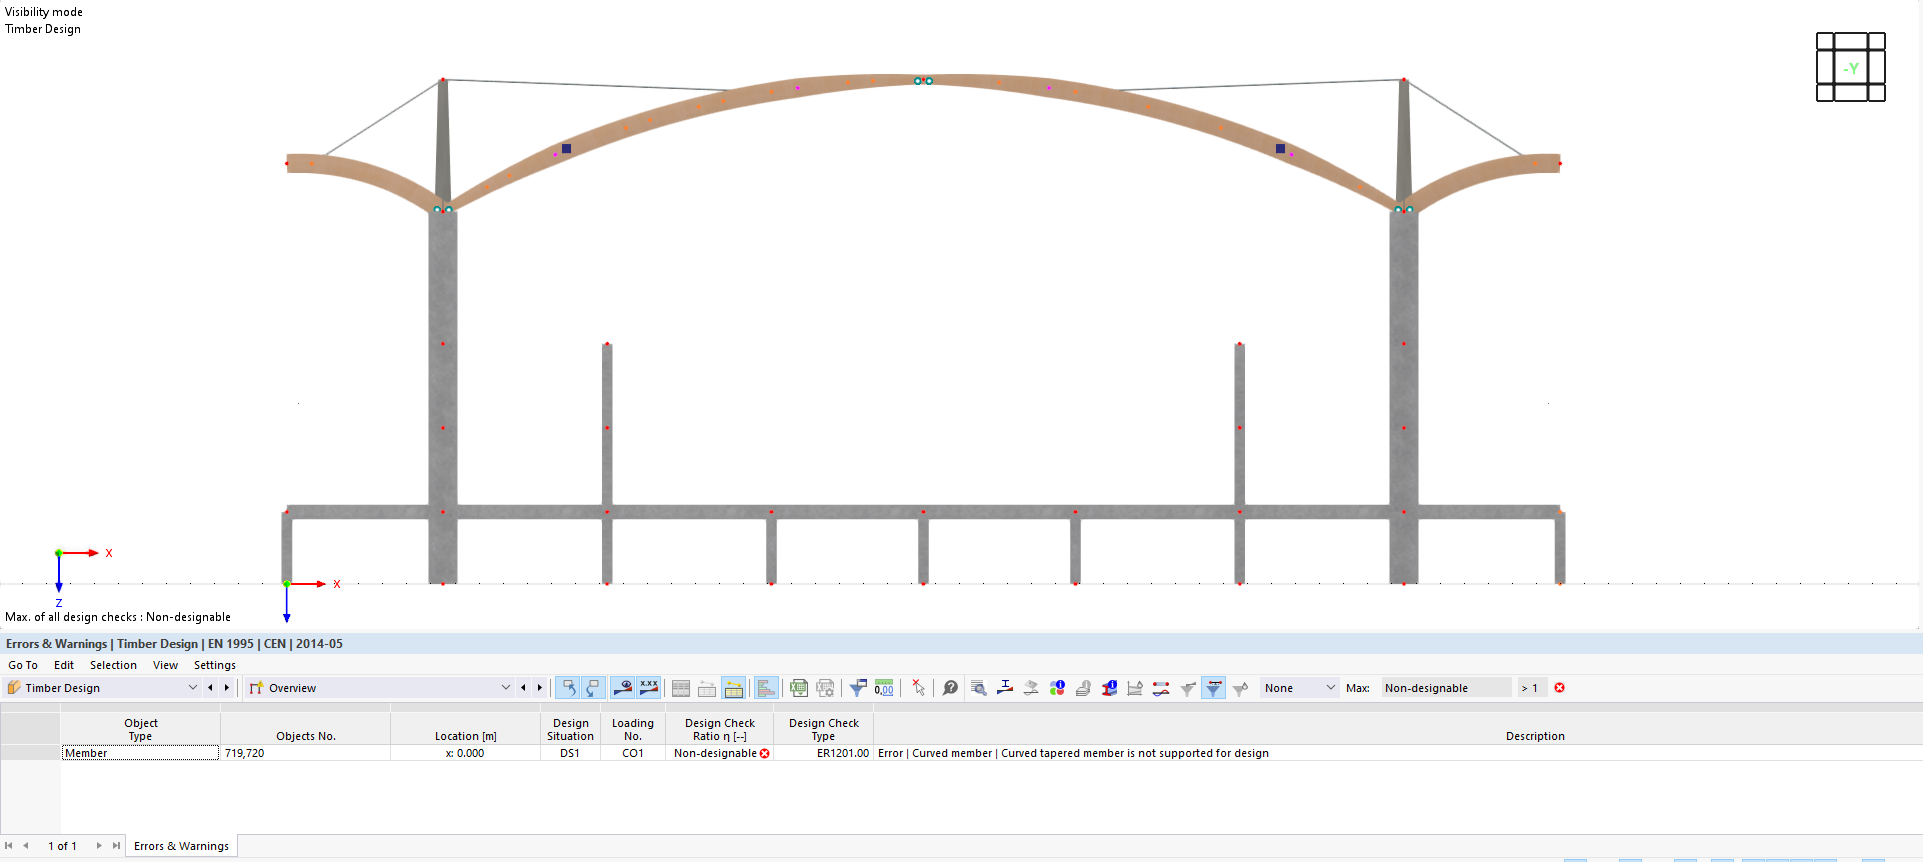Screen dimensions: 1923x862
Task: Open the Go To menu
Action: pyautogui.click(x=23, y=665)
